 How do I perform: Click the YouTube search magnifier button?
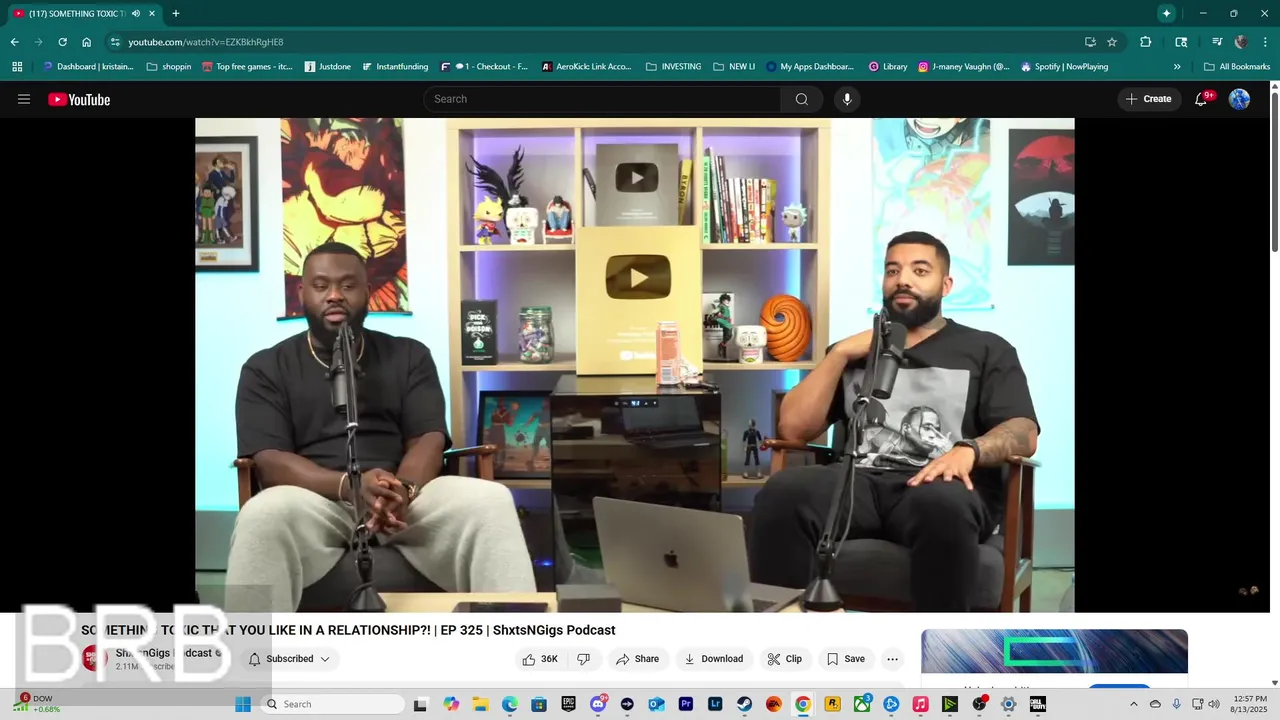[802, 99]
